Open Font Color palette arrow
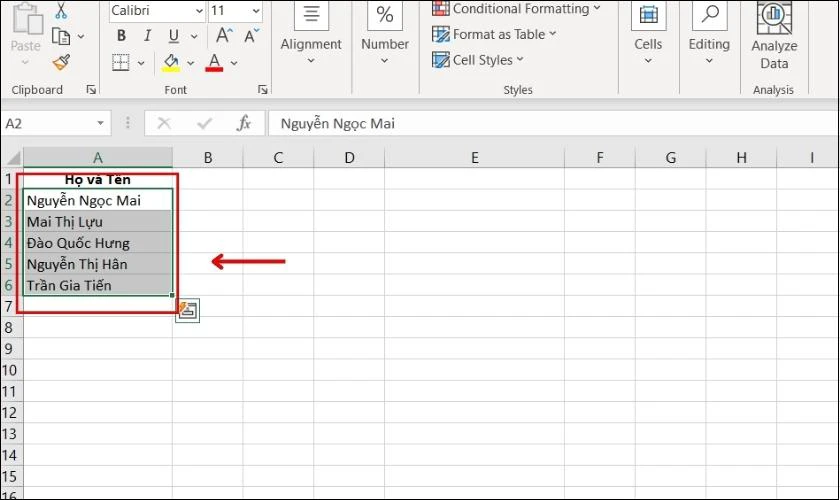This screenshot has width=840, height=500. click(234, 63)
